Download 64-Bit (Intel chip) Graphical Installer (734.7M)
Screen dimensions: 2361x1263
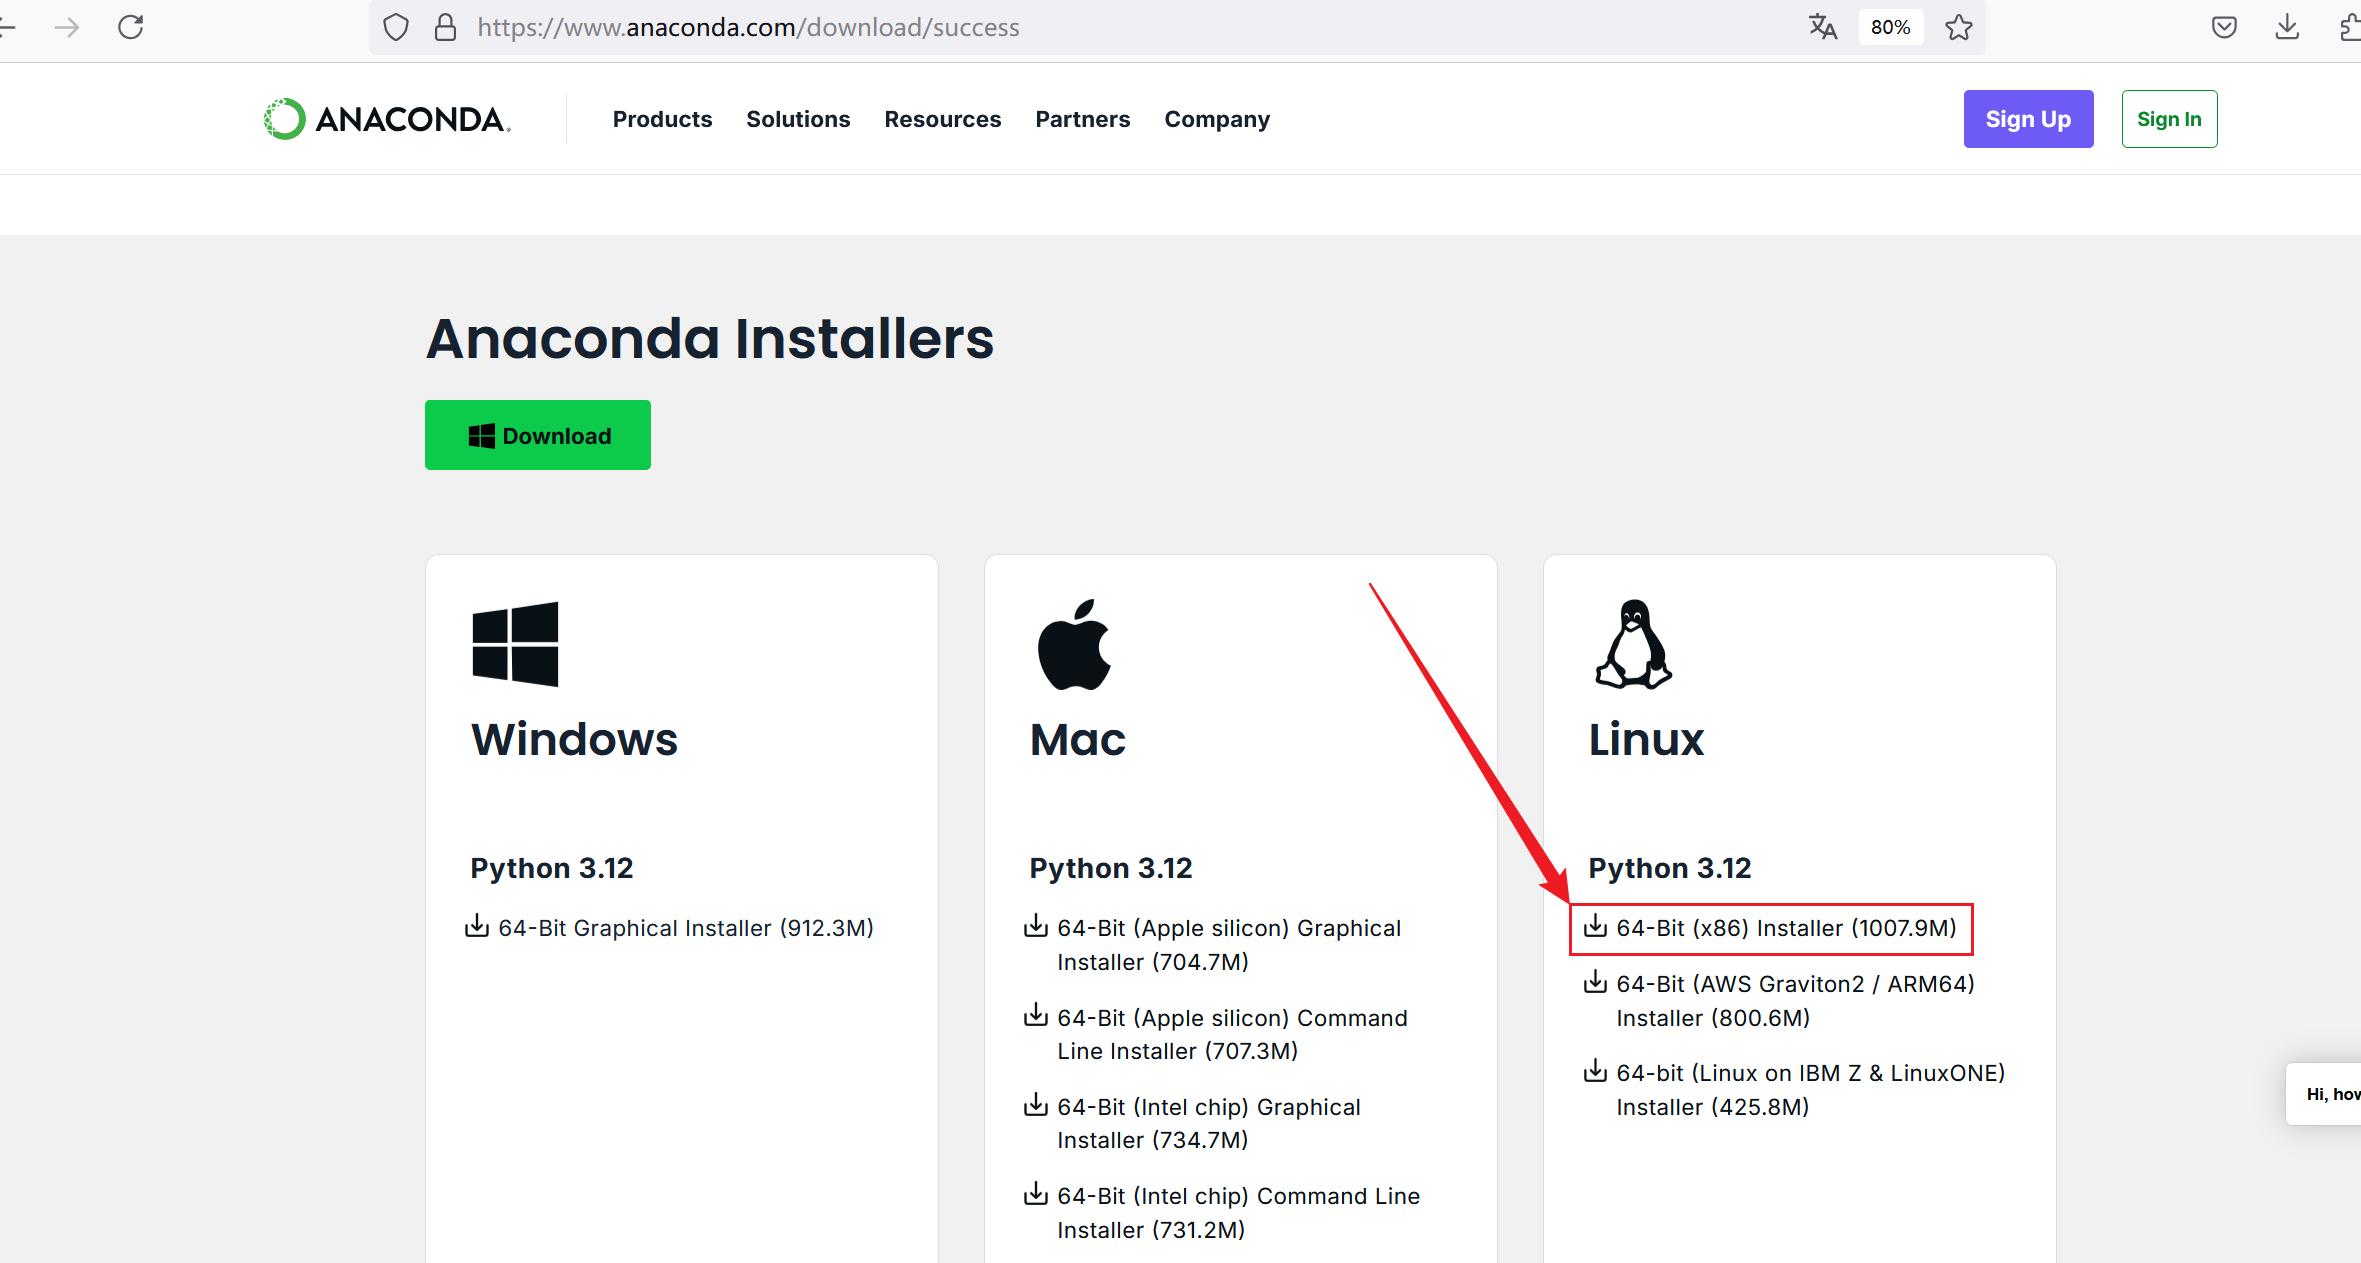1209,1123
